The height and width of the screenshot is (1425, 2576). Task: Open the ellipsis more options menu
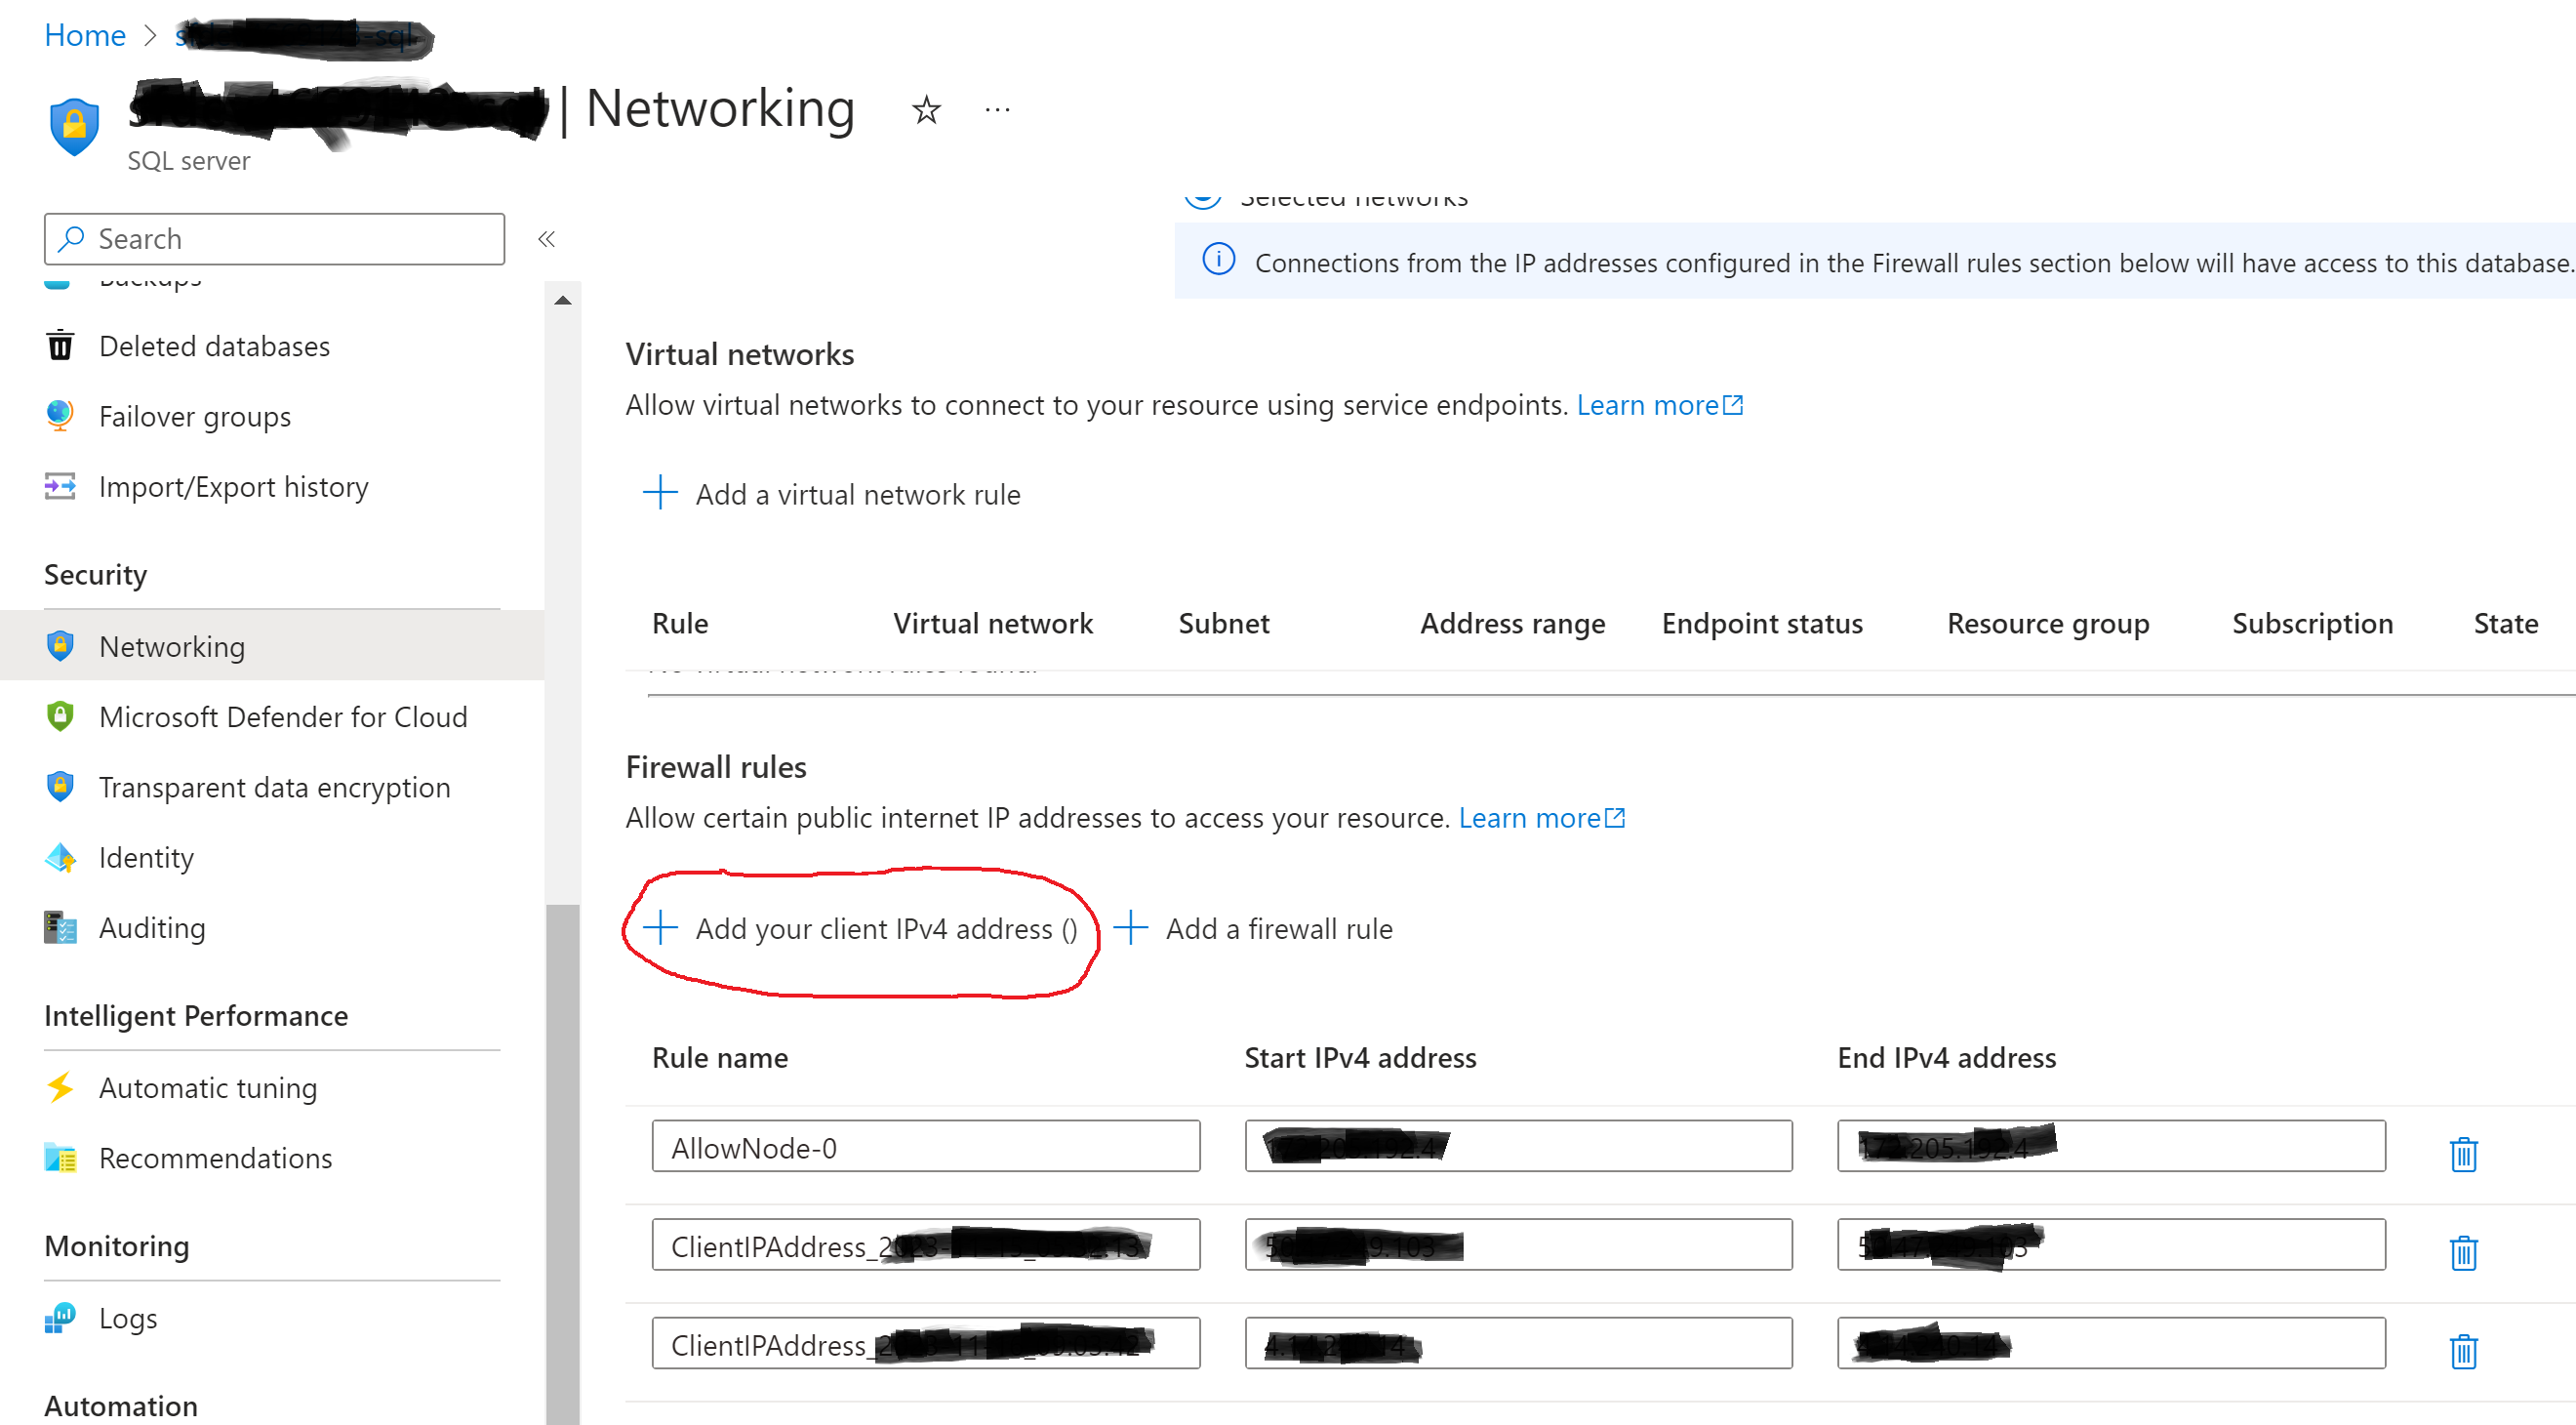[997, 109]
